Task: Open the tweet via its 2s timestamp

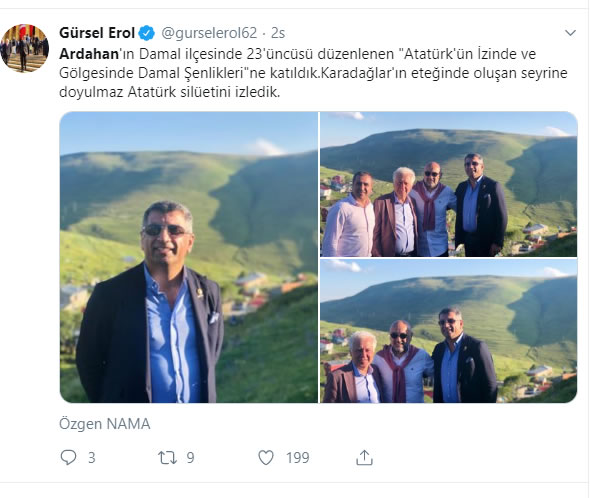Action: [x=278, y=33]
